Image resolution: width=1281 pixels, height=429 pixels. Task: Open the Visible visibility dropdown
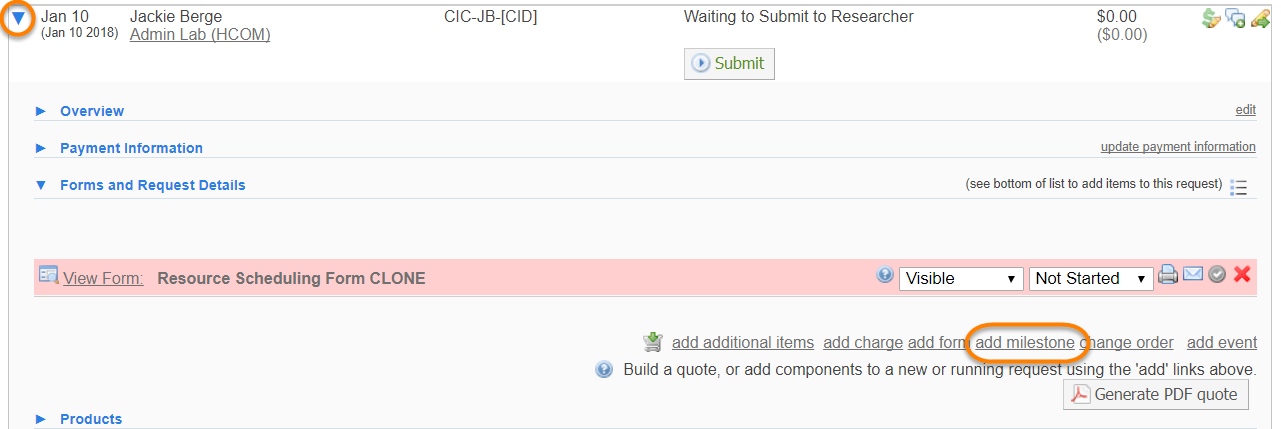click(x=961, y=278)
